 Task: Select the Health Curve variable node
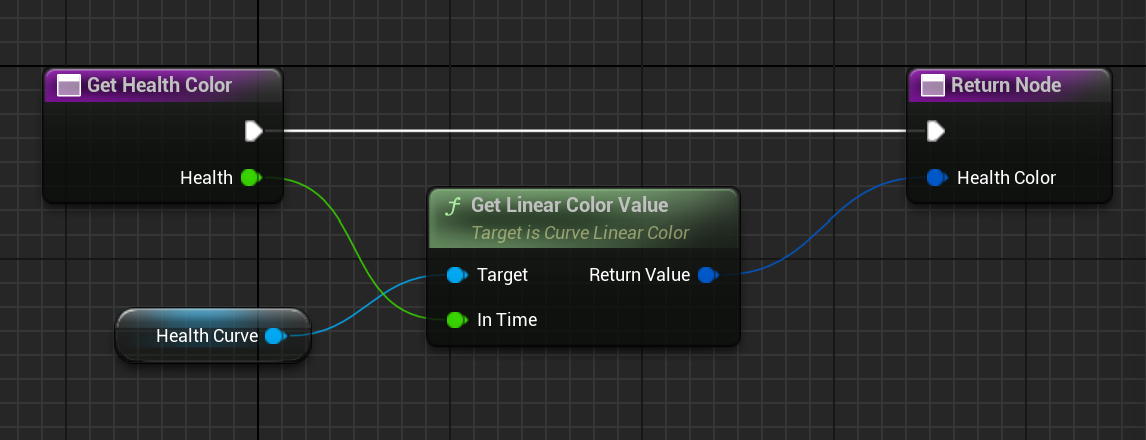click(207, 336)
